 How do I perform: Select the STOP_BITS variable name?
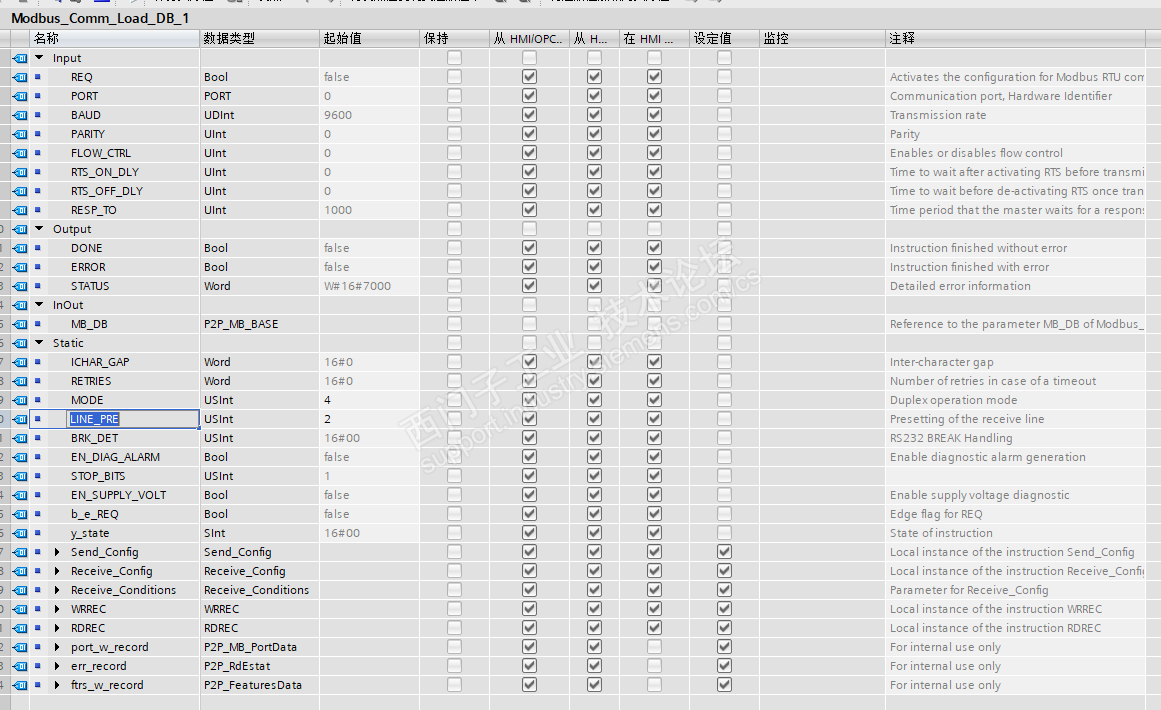(x=98, y=476)
